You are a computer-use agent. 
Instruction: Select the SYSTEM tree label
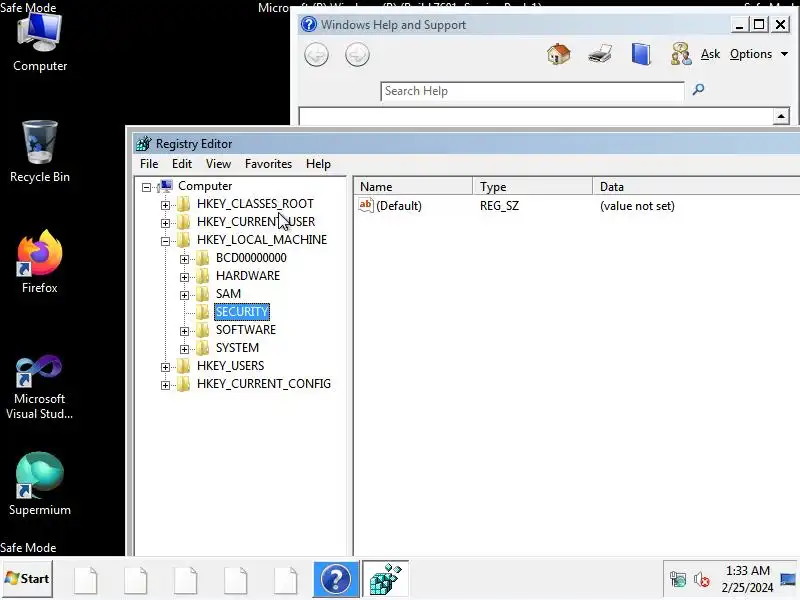point(237,347)
